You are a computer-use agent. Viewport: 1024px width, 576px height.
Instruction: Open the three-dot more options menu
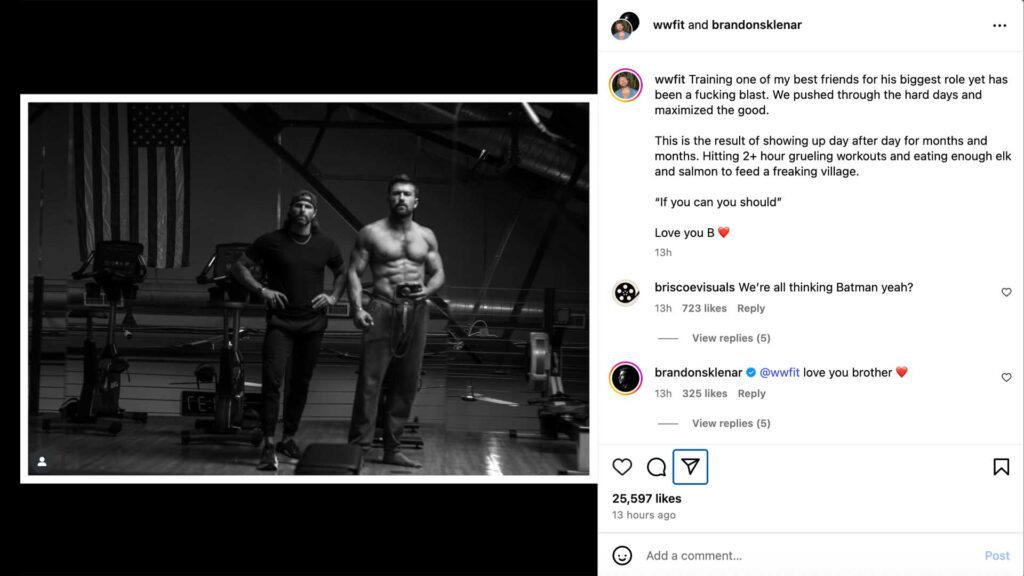[1000, 25]
